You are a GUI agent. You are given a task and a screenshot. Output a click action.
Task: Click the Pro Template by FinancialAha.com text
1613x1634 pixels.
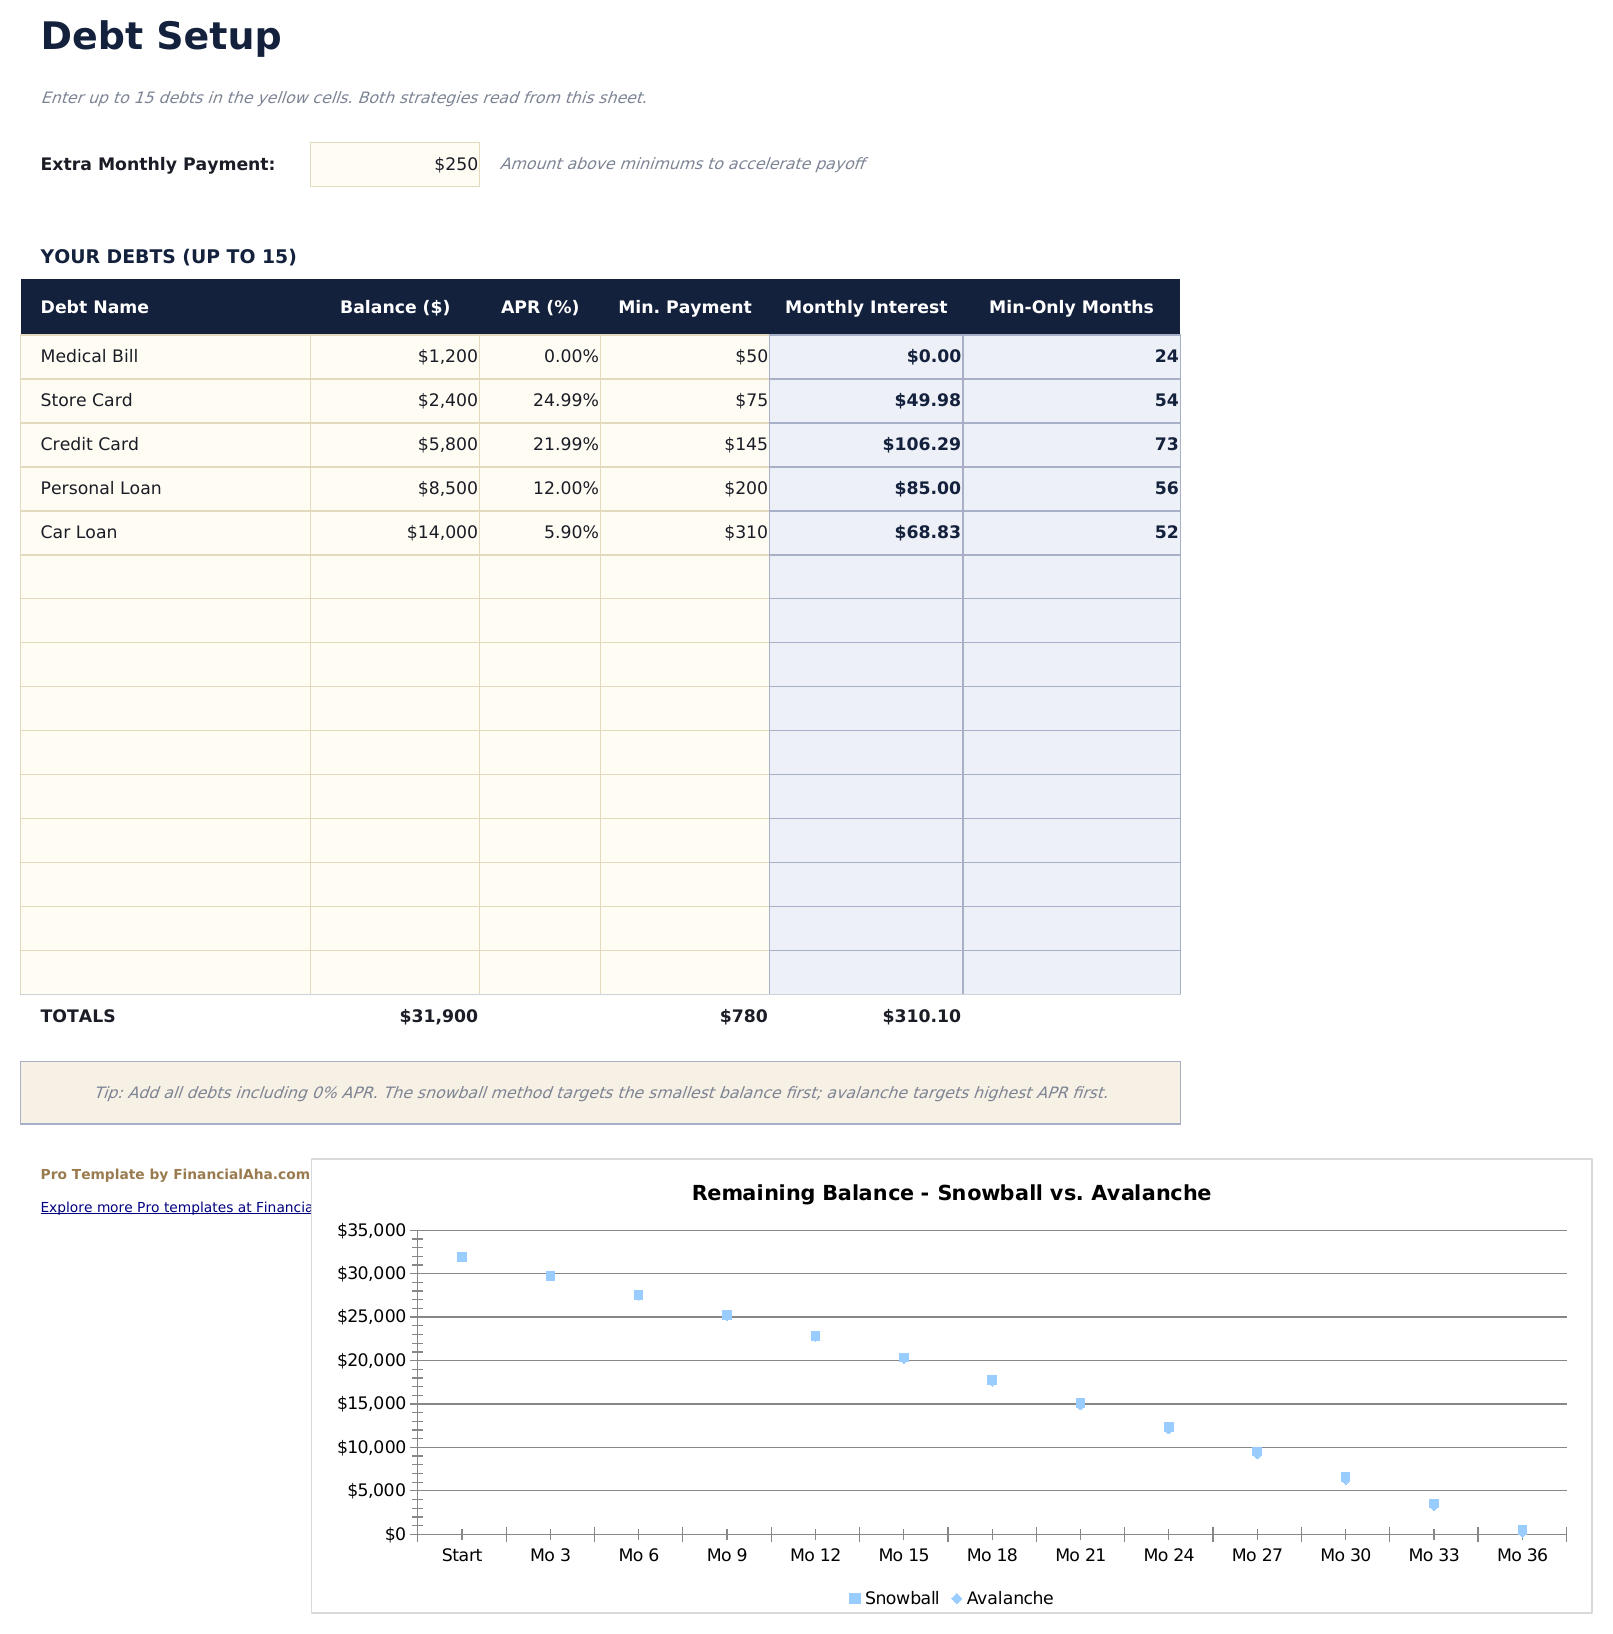point(174,1174)
